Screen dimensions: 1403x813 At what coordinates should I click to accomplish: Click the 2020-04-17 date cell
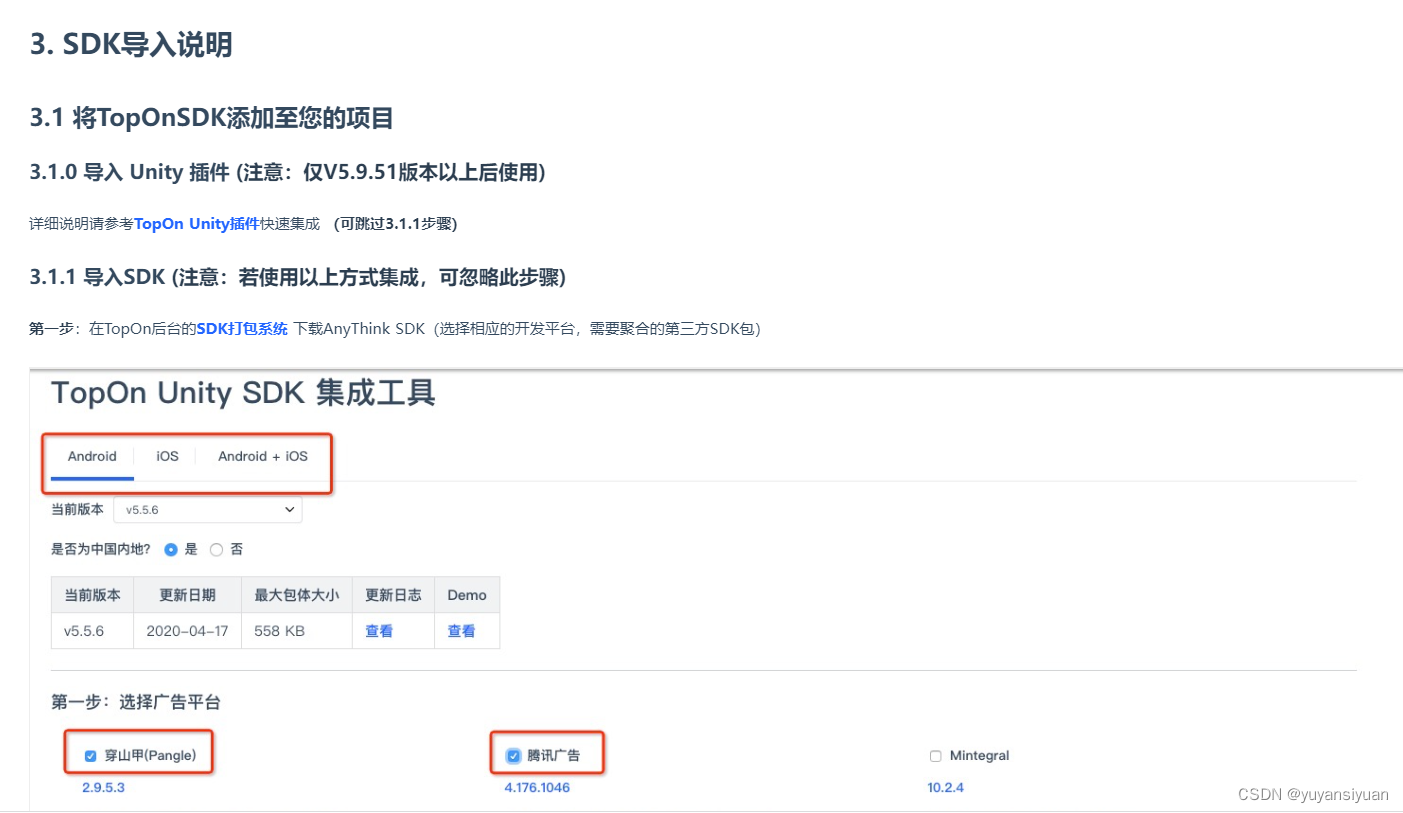pyautogui.click(x=187, y=631)
